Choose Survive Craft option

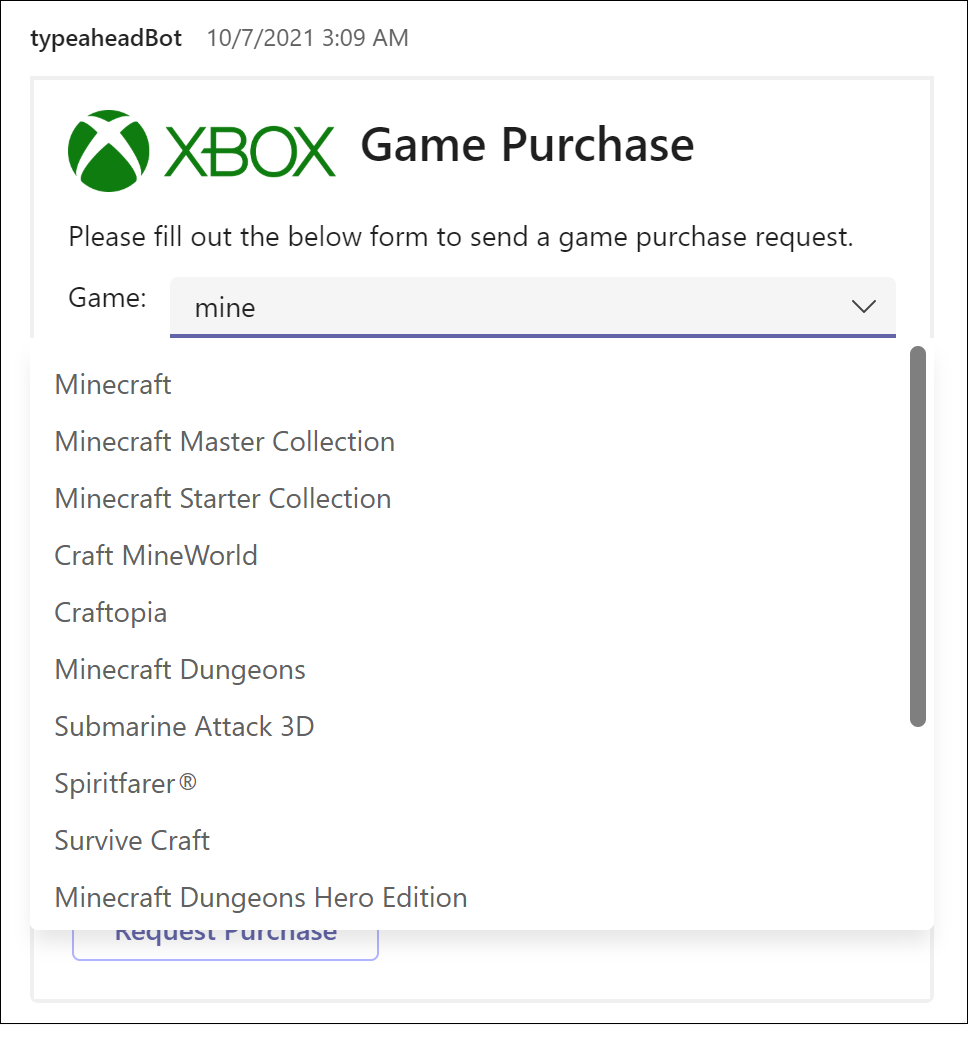tap(132, 840)
